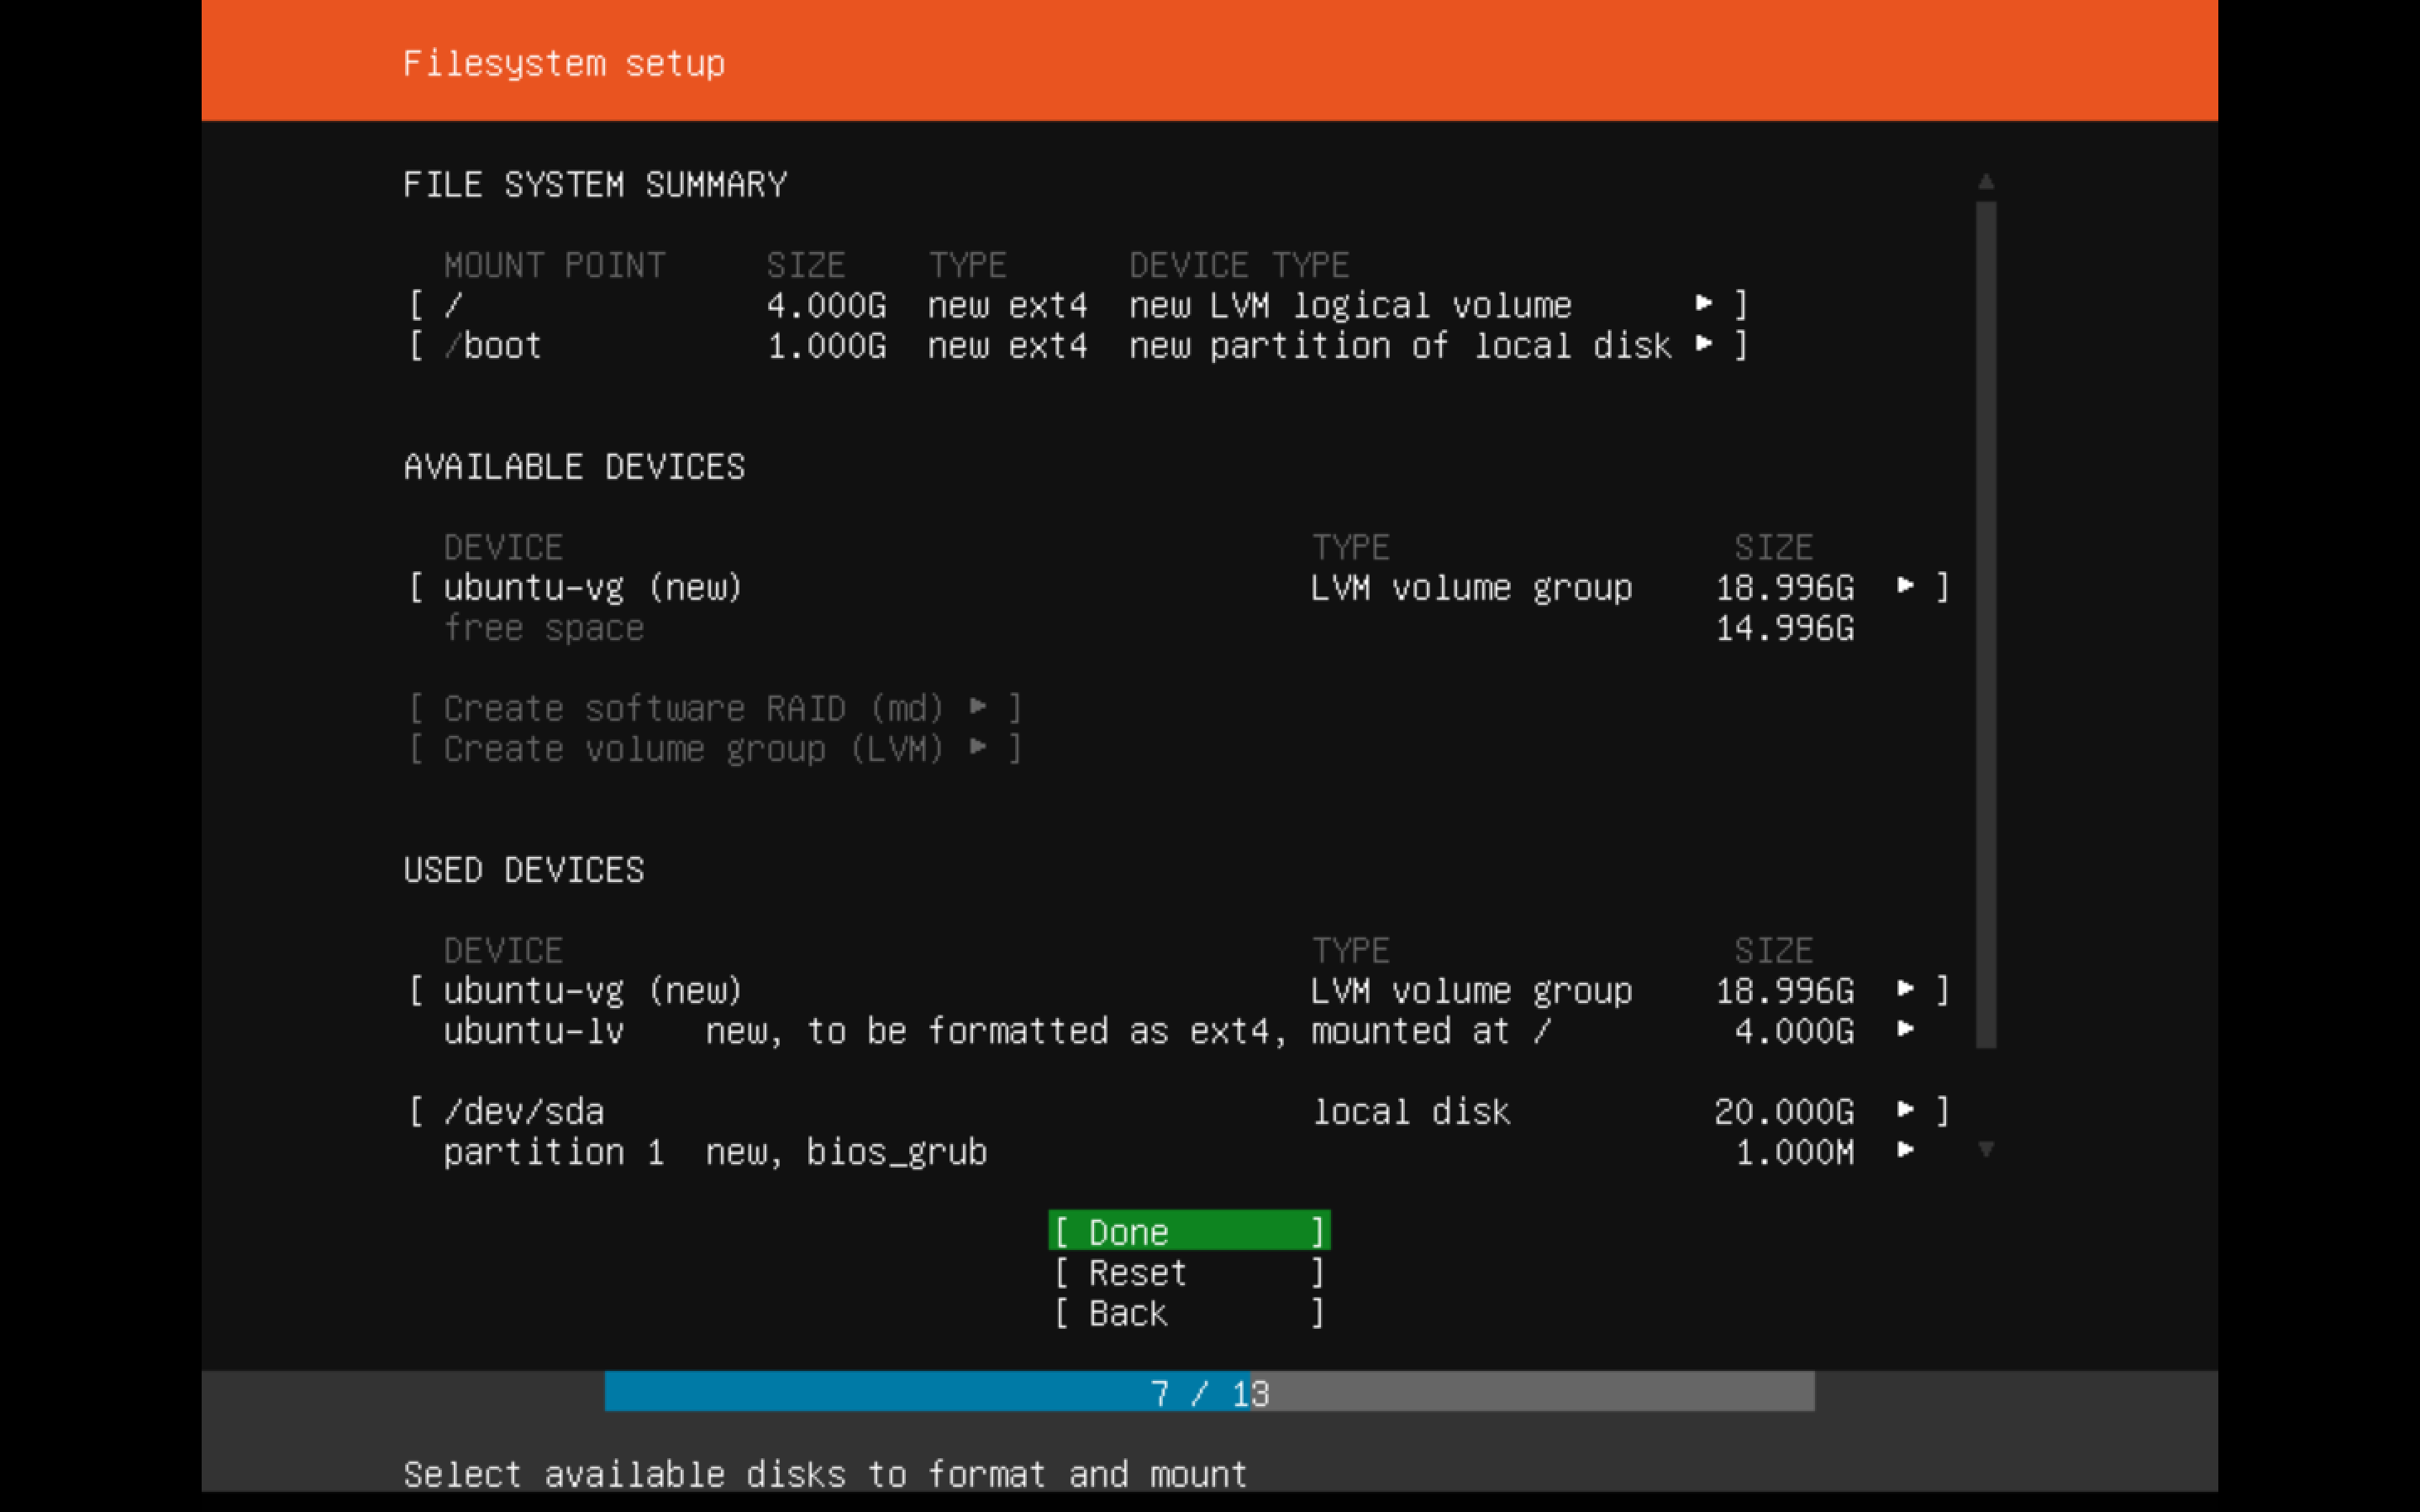The image size is (2420, 1512).
Task: Expand the /dev/sda local disk arrow
Action: click(1906, 1110)
